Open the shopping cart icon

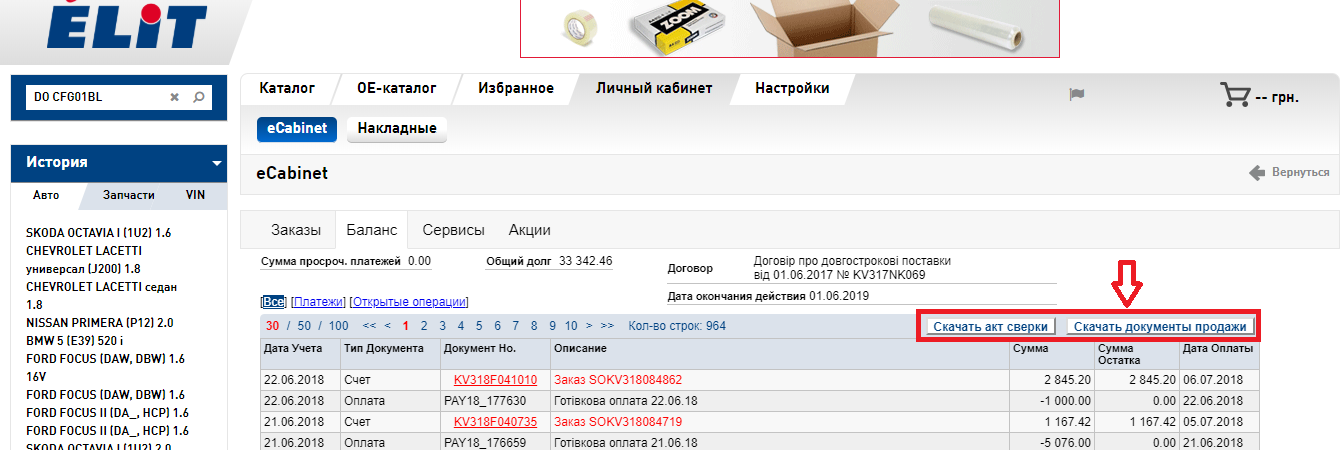(x=1235, y=96)
